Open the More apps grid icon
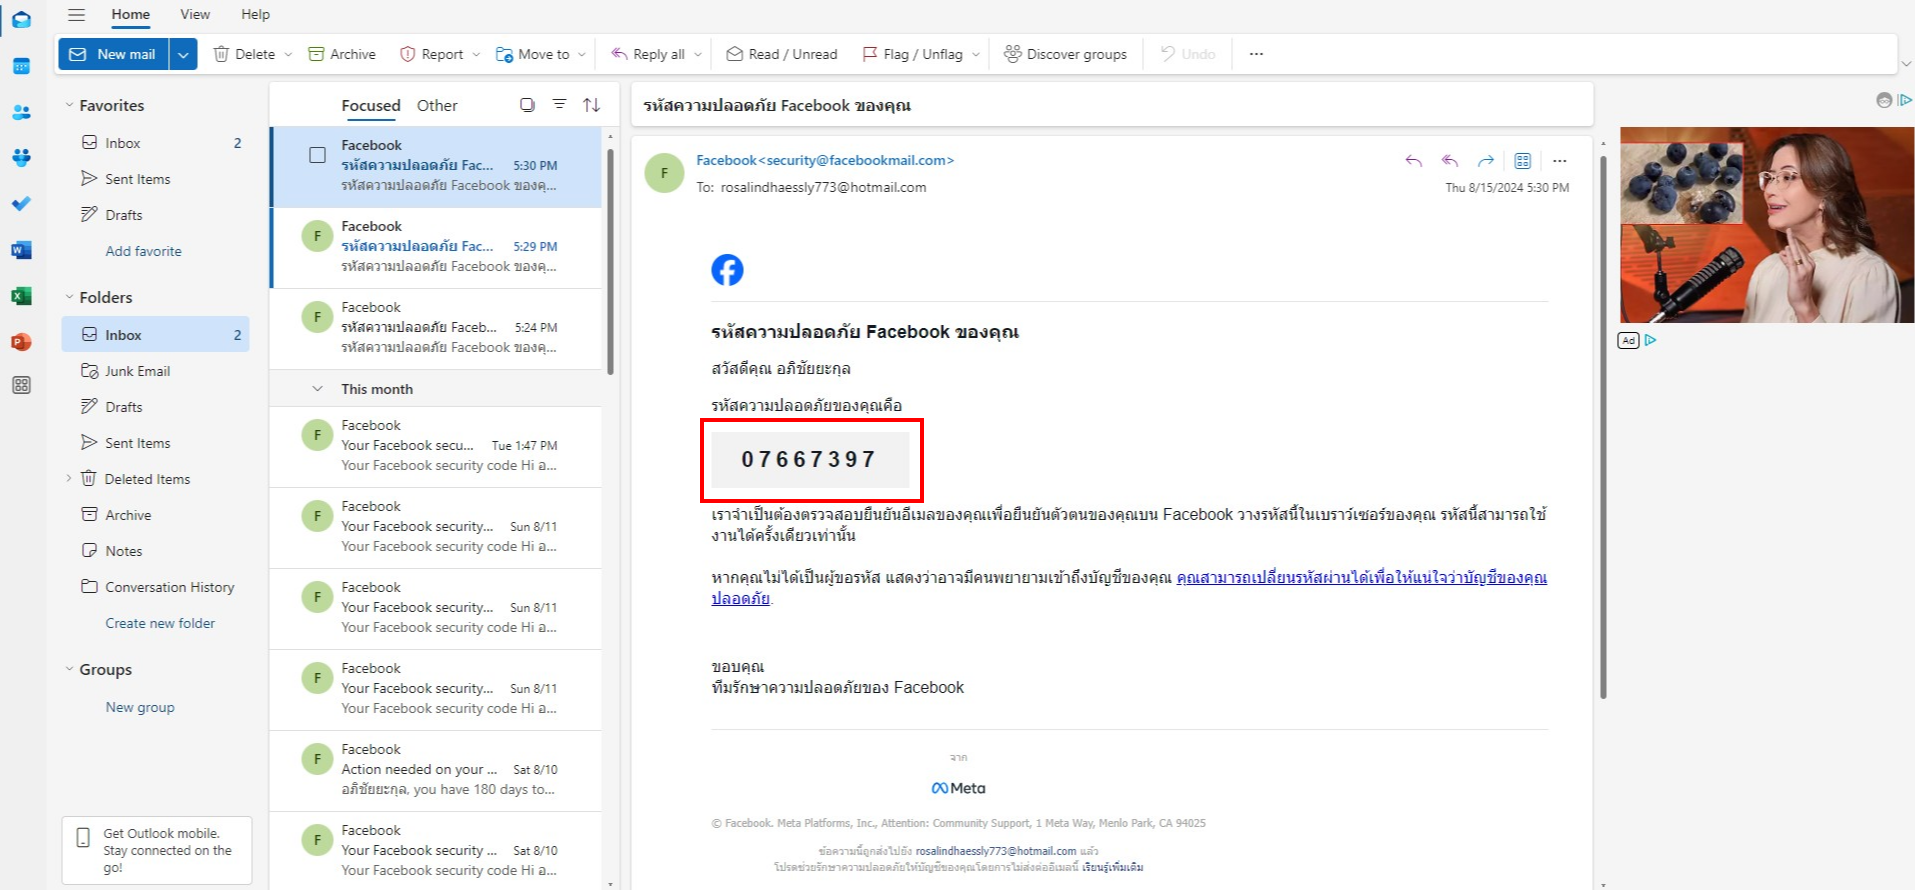Image resolution: width=1915 pixels, height=890 pixels. pos(21,385)
